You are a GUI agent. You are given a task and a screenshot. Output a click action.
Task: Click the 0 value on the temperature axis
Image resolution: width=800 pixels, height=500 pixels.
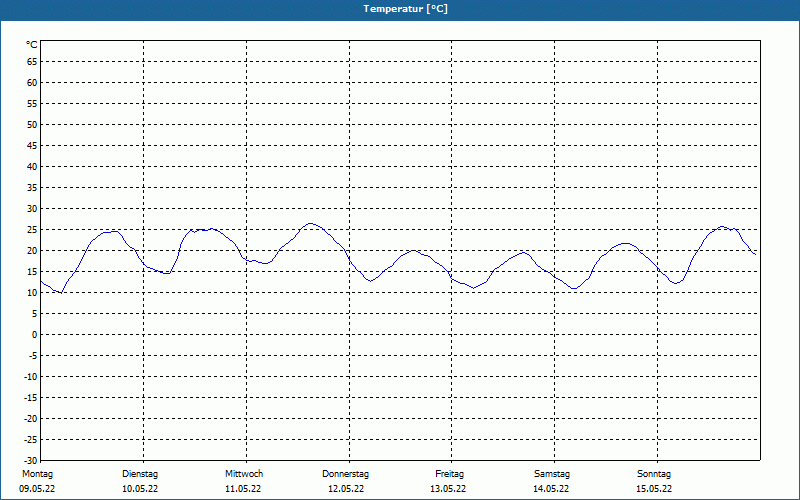tap(35, 335)
